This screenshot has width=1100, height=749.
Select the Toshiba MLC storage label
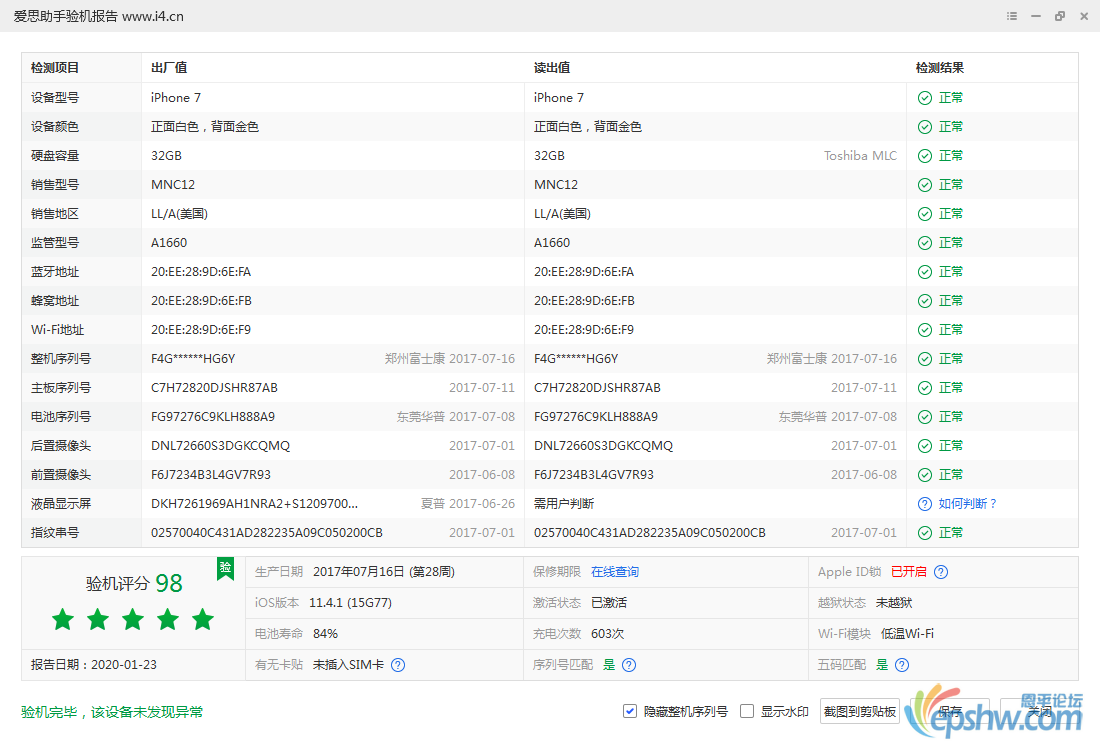coord(860,156)
